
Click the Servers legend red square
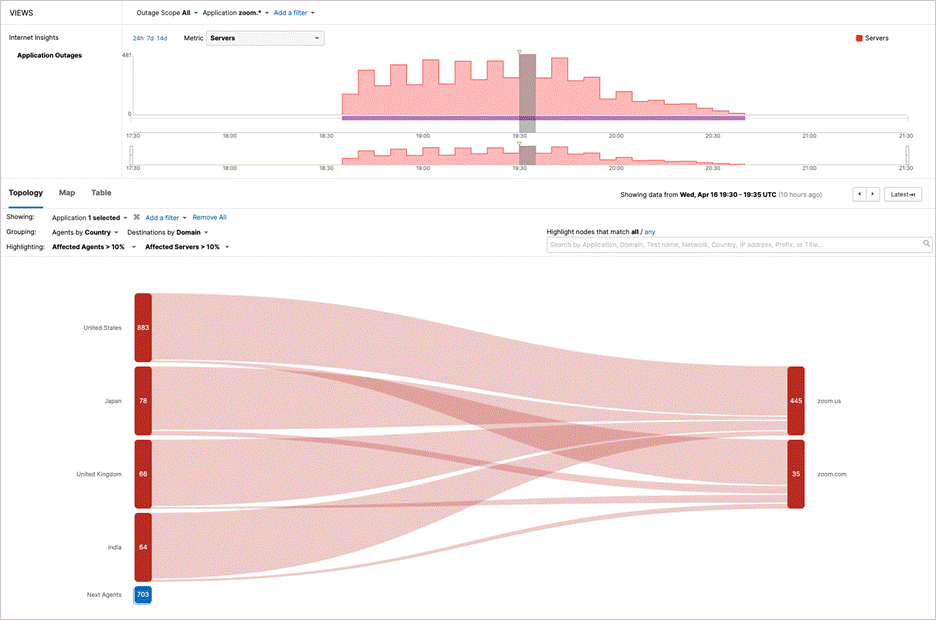point(858,38)
